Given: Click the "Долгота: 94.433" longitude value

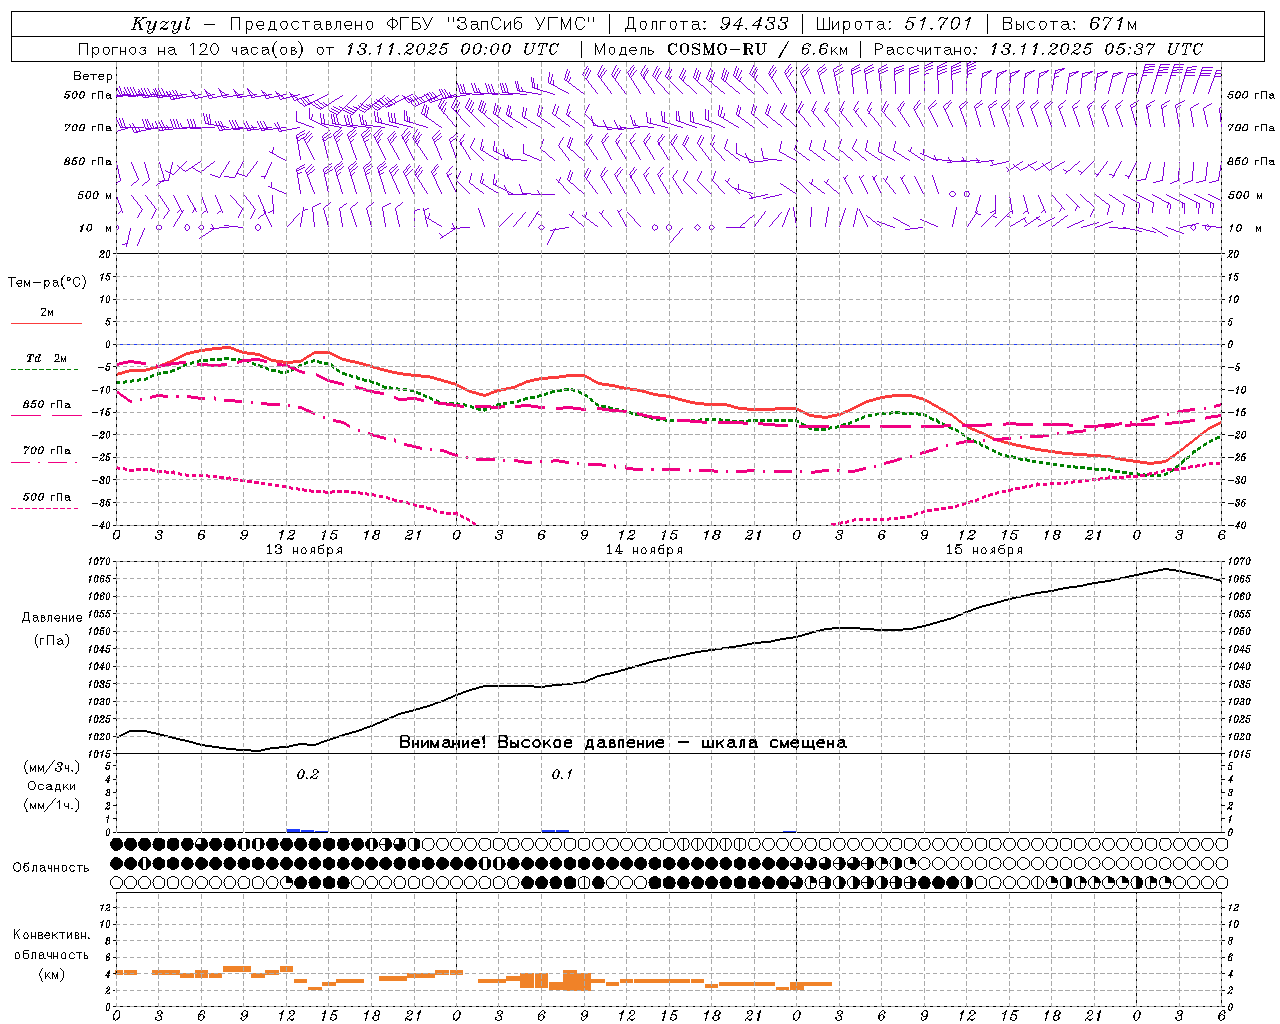Looking at the screenshot, I should point(706,24).
